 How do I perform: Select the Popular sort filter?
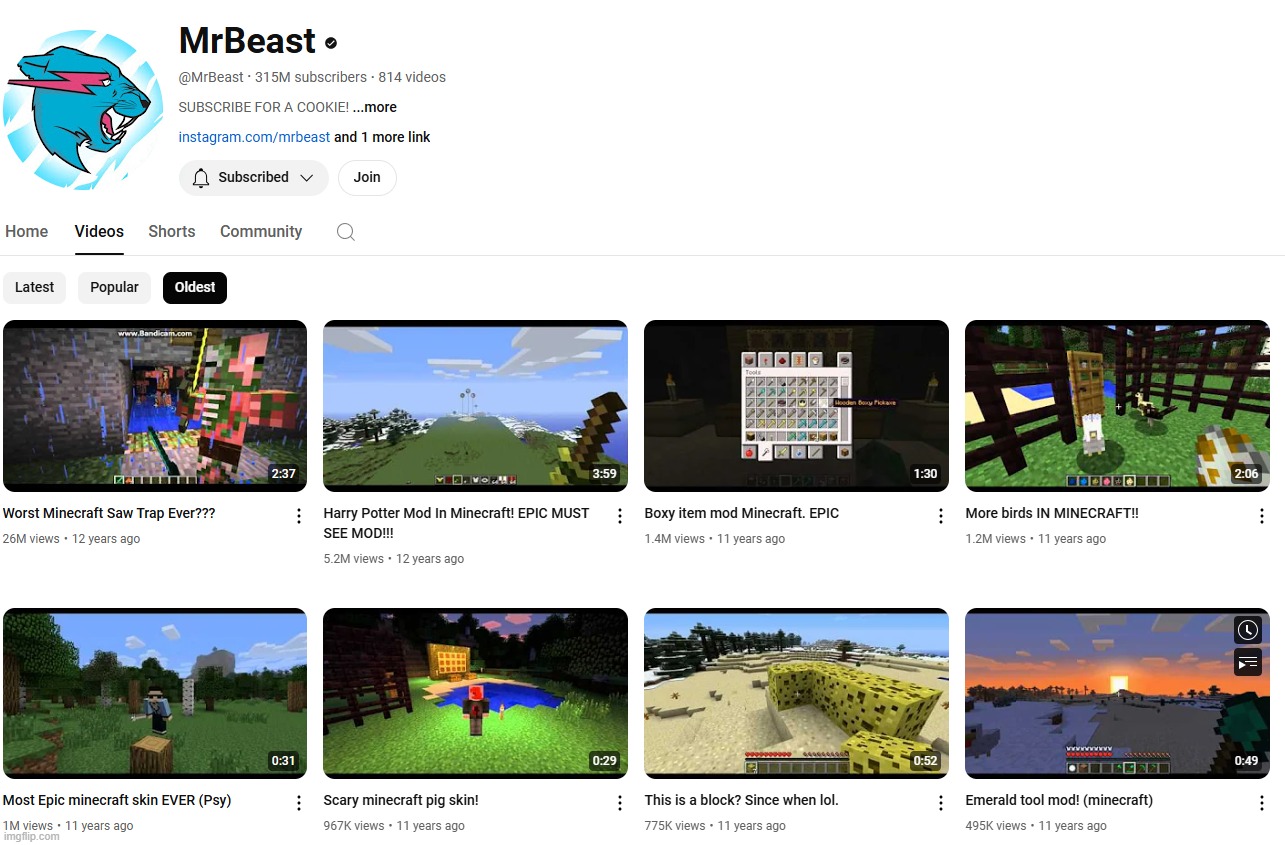tap(114, 287)
